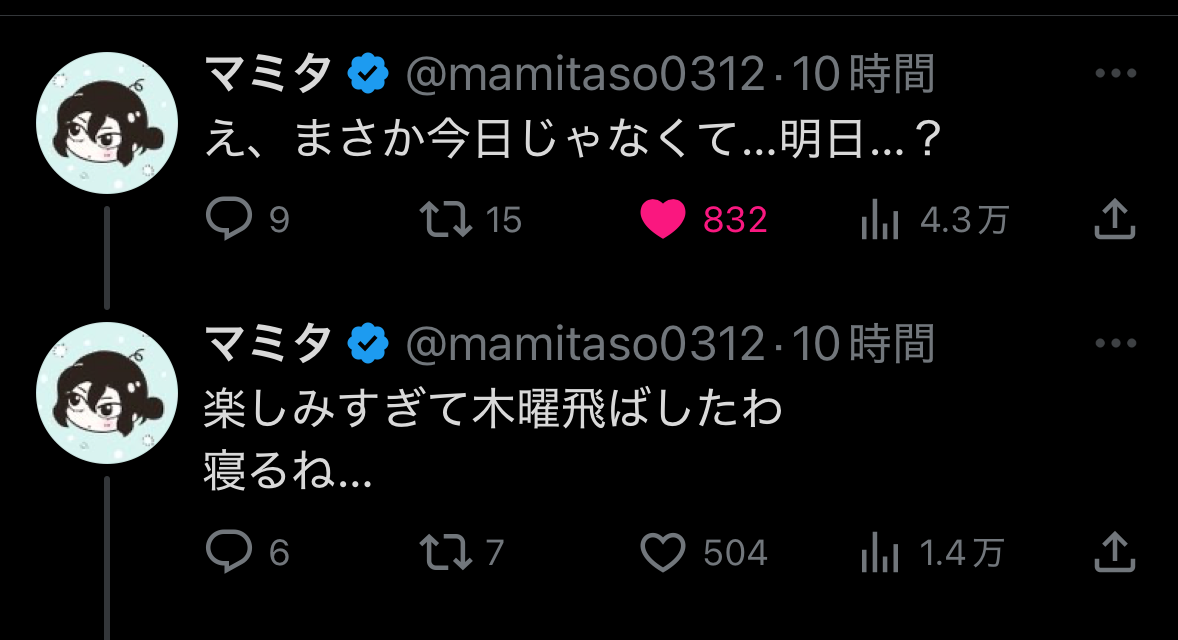Share the first tweet
The width and height of the screenshot is (1178, 640).
(1114, 220)
